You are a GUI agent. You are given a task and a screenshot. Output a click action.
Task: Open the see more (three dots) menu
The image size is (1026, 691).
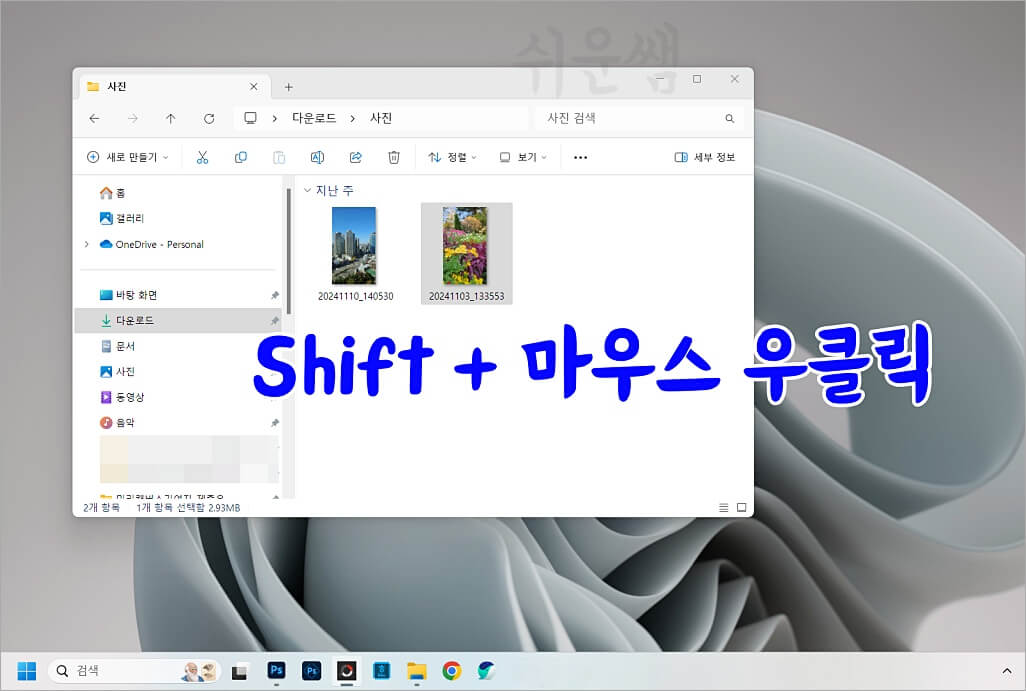pyautogui.click(x=580, y=158)
